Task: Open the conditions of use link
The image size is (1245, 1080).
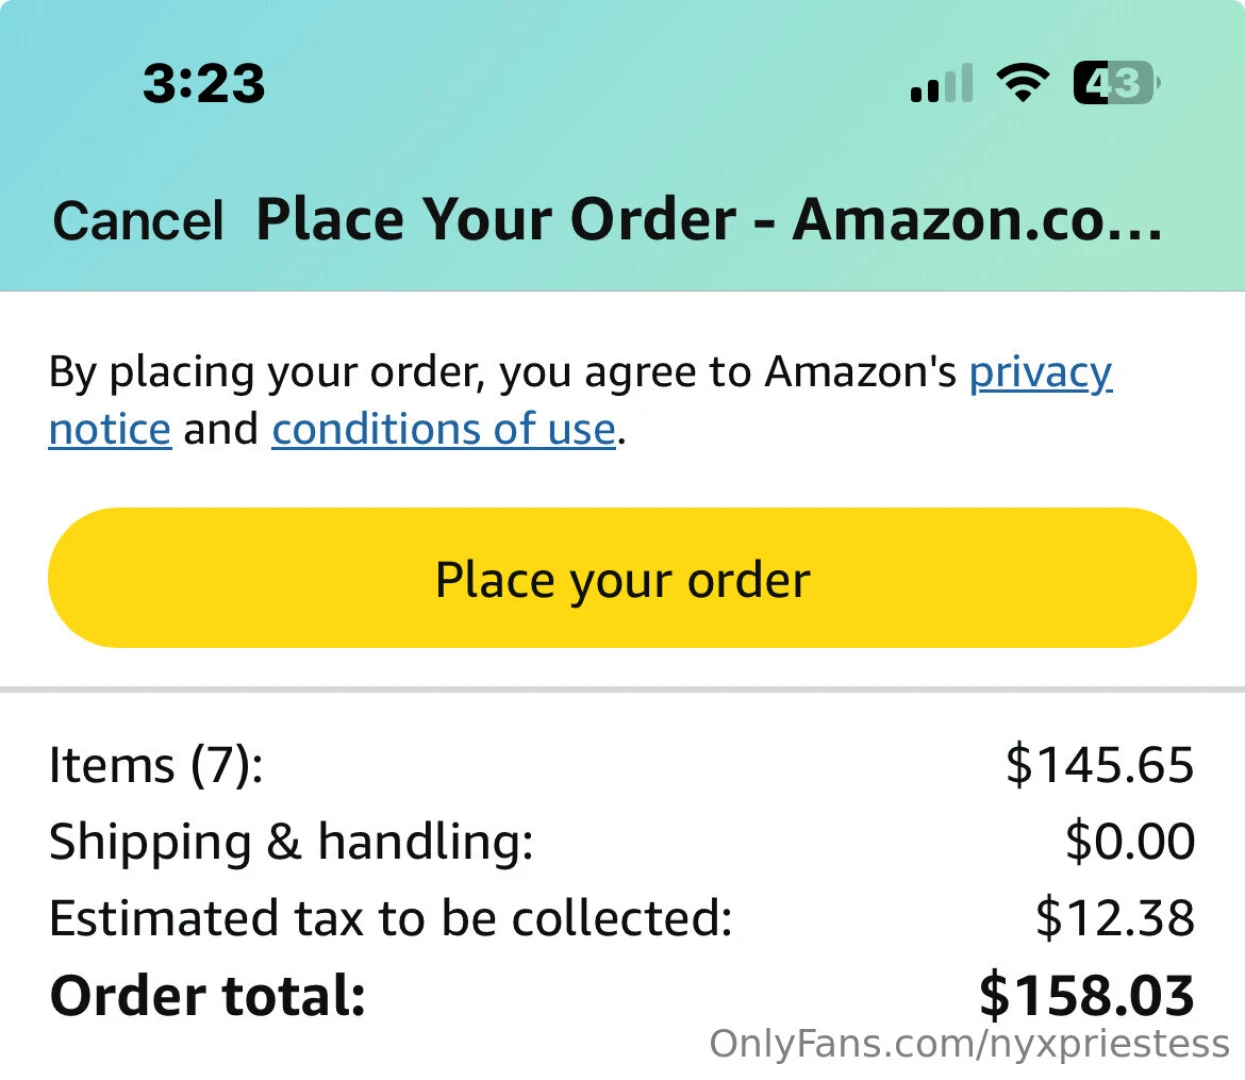Action: click(443, 430)
